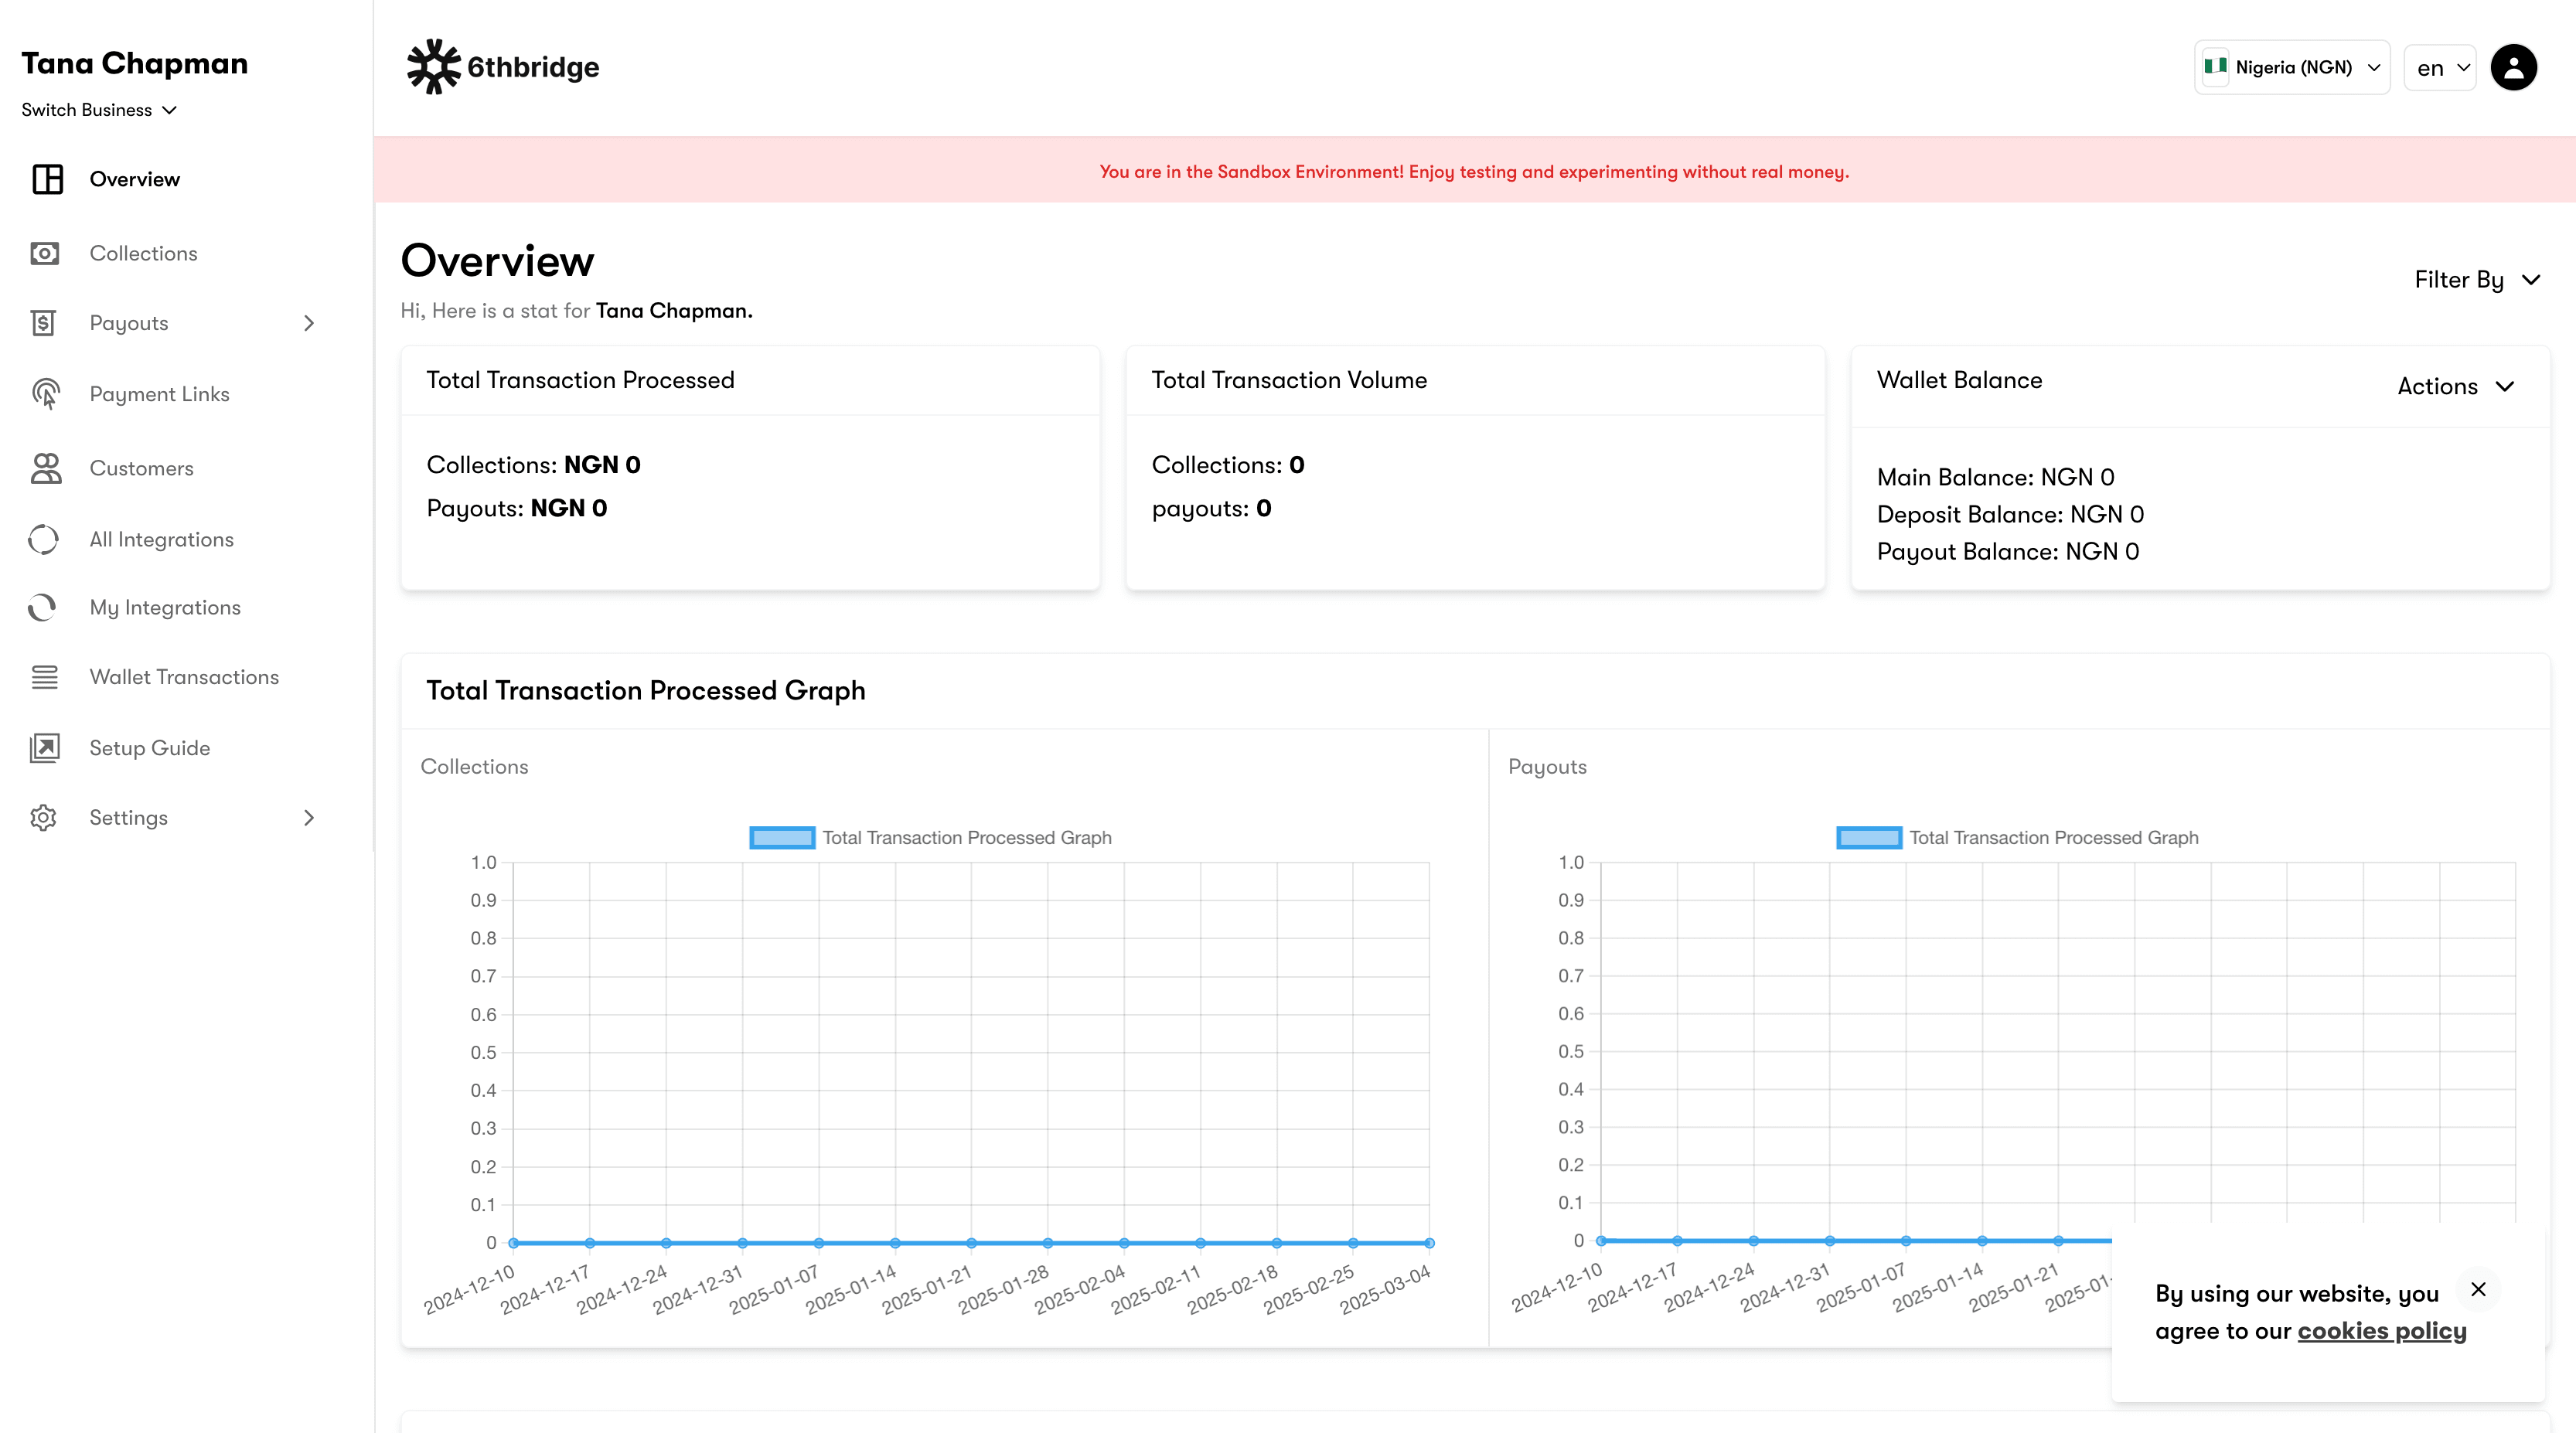The height and width of the screenshot is (1433, 2576).
Task: Open My Integrations via its sidebar icon
Action: point(44,606)
